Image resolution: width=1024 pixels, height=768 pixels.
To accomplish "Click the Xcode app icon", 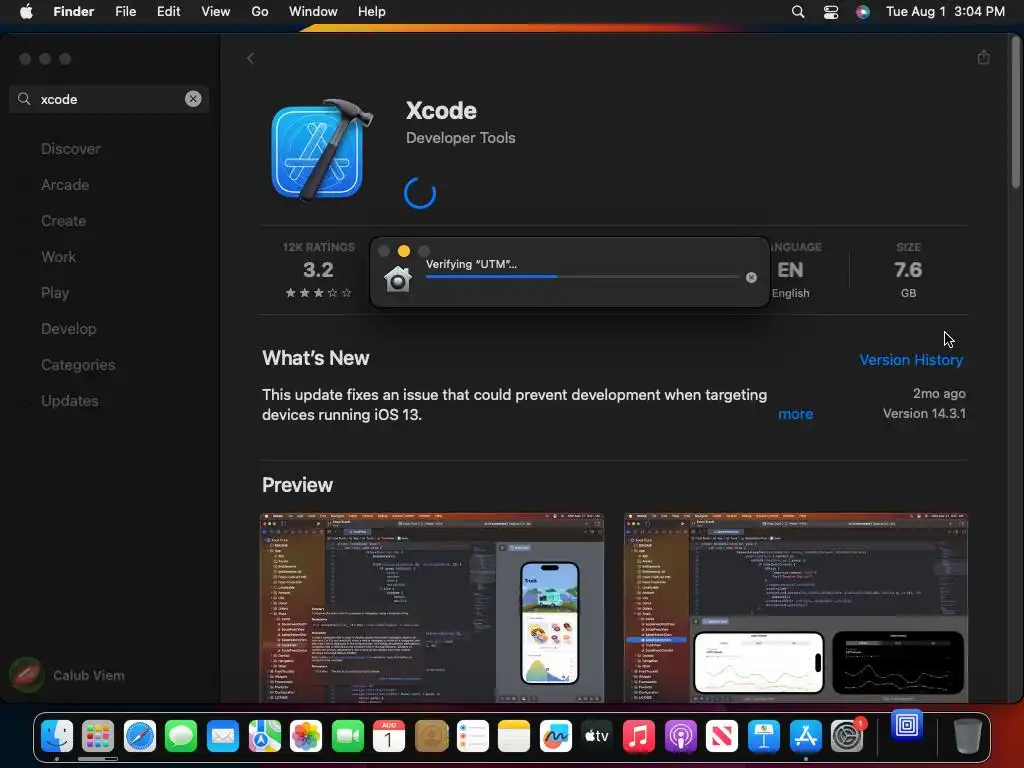I will 321,150.
